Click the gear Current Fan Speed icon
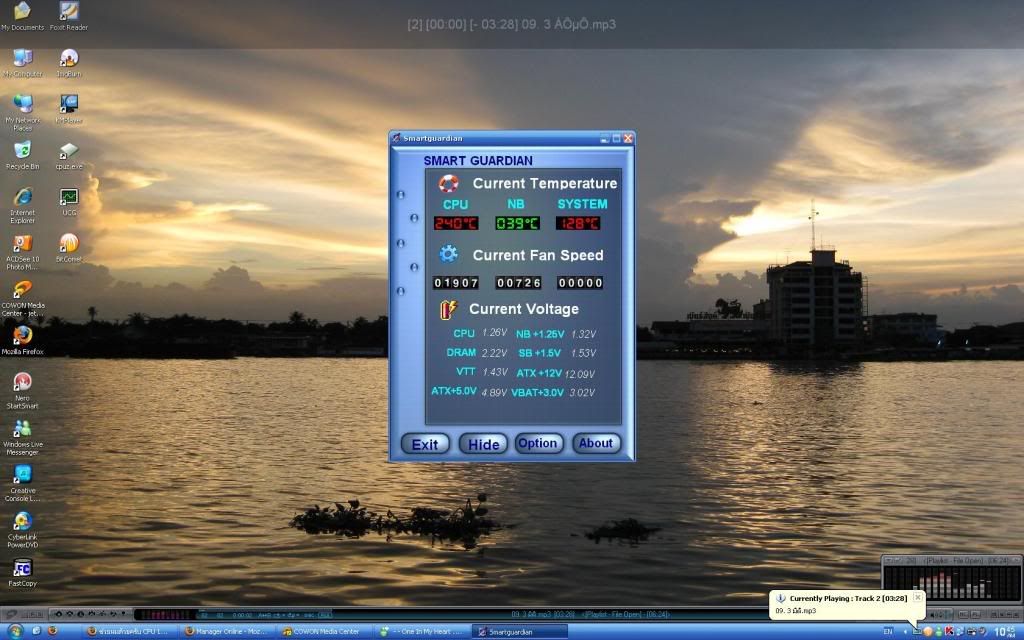This screenshot has height=640, width=1024. pyautogui.click(x=449, y=255)
